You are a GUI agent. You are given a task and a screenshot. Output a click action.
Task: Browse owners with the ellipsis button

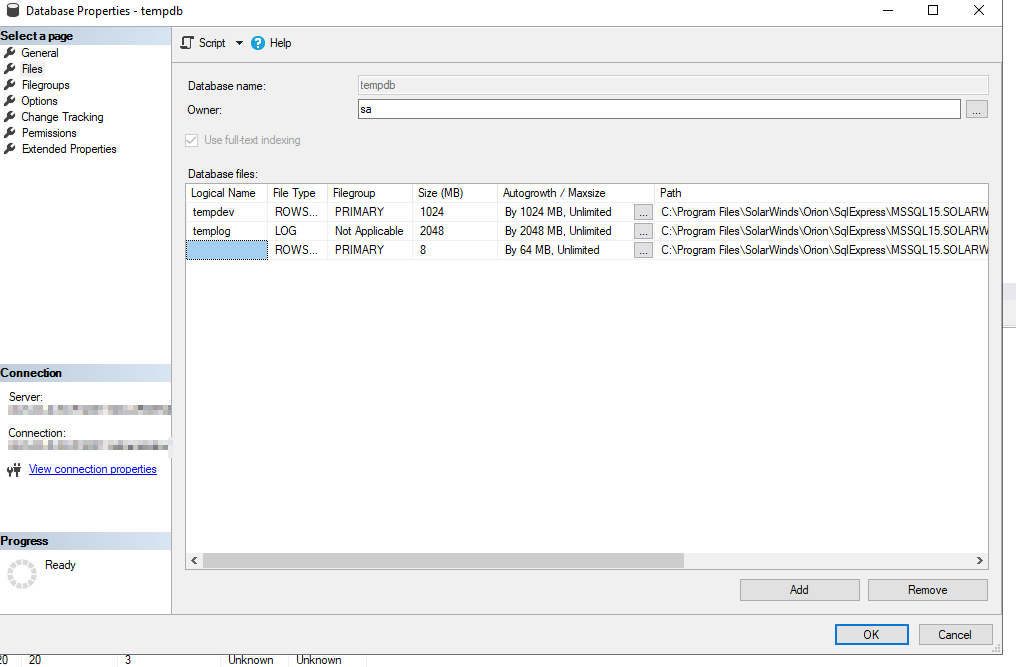click(x=977, y=108)
